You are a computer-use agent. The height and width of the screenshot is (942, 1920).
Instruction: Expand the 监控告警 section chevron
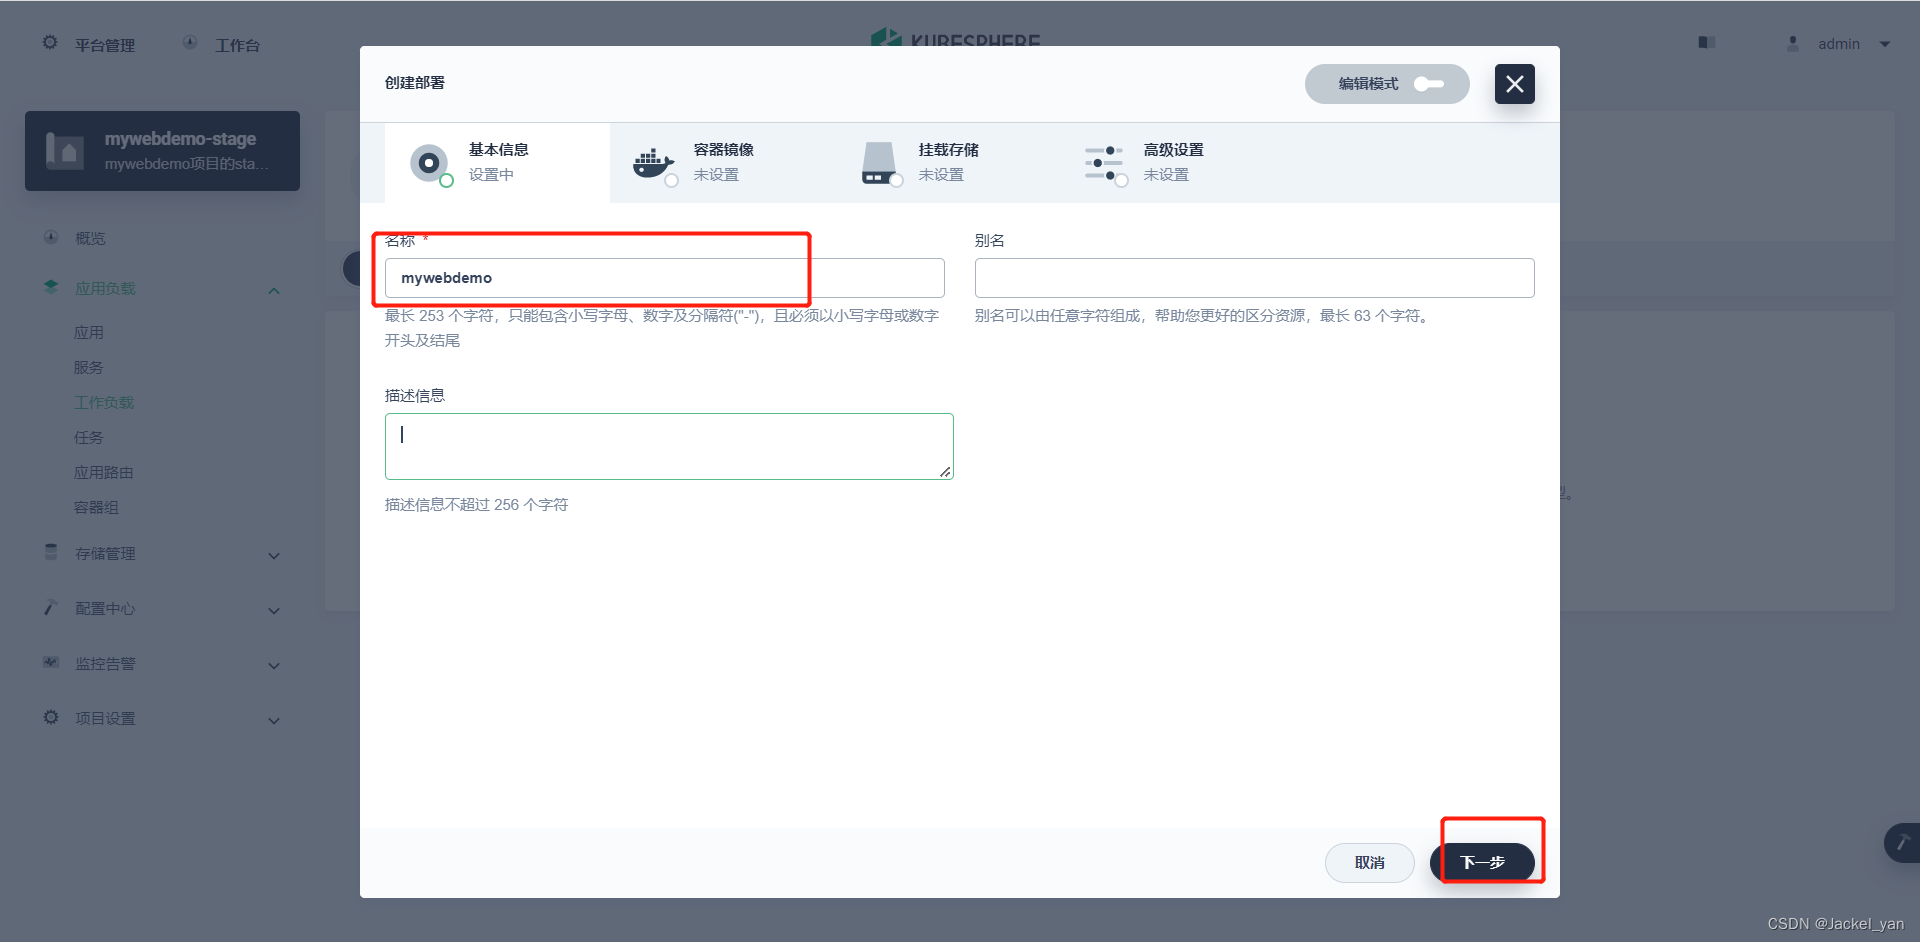click(274, 666)
